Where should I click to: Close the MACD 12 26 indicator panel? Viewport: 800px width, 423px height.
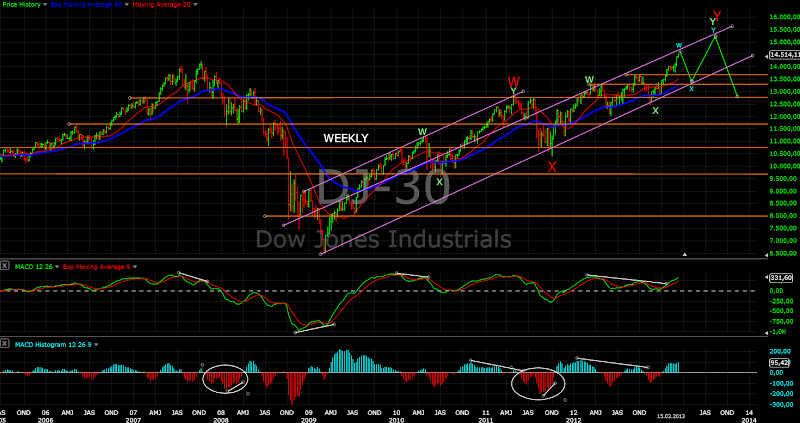pyautogui.click(x=5, y=266)
